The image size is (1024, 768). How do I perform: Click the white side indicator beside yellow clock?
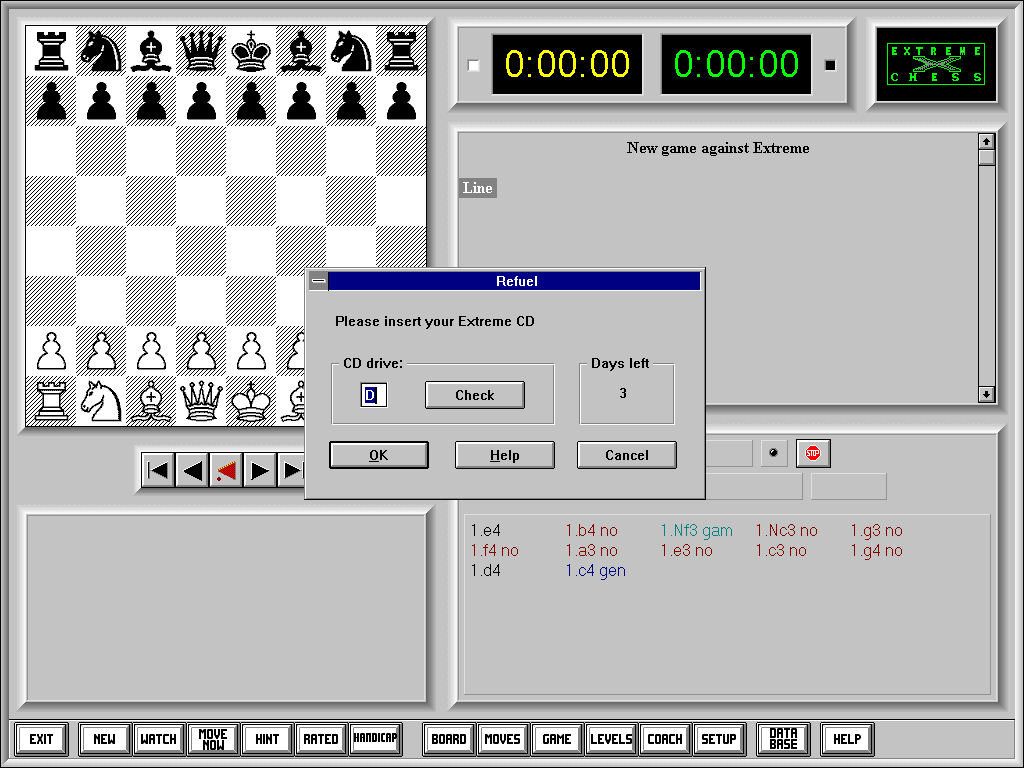(x=473, y=65)
